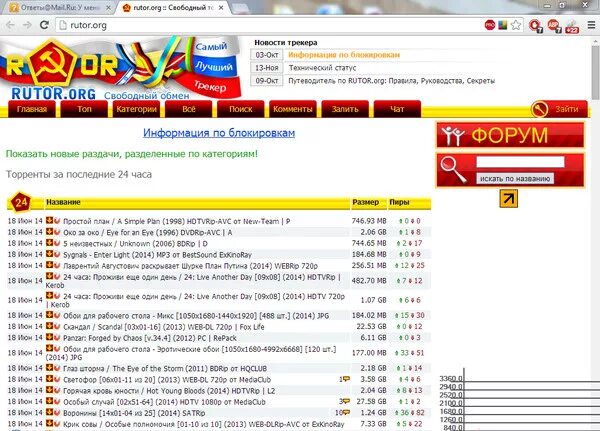Click the extension icon with +22 badge

coord(572,26)
